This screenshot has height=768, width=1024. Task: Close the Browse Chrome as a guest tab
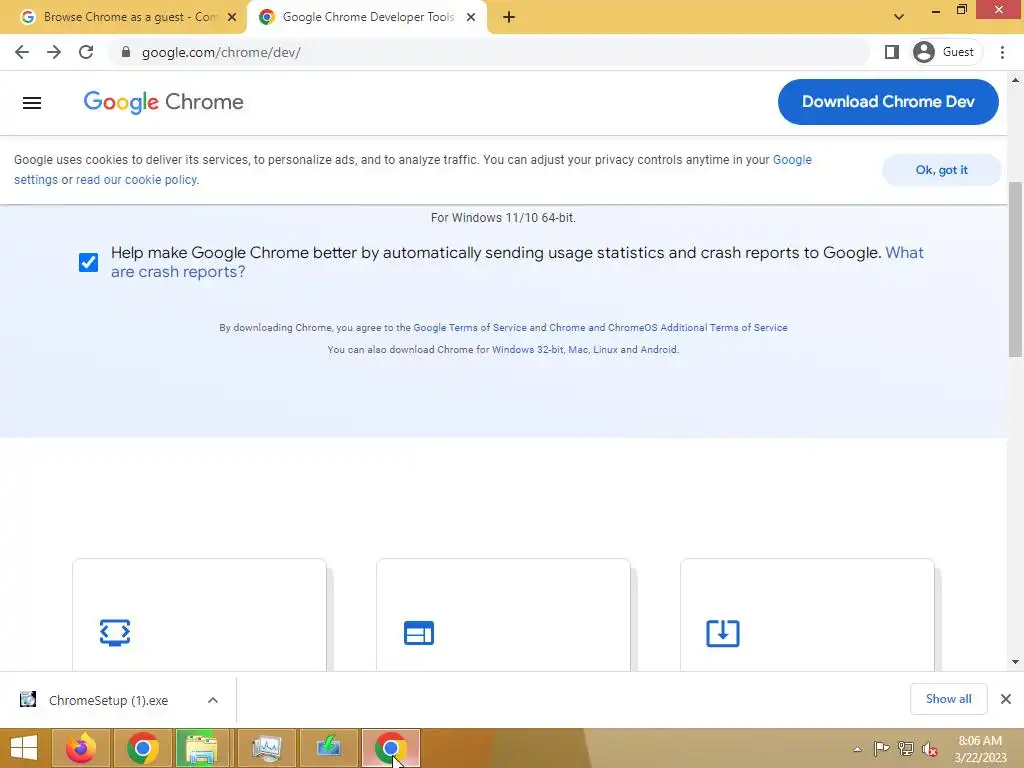tap(232, 17)
